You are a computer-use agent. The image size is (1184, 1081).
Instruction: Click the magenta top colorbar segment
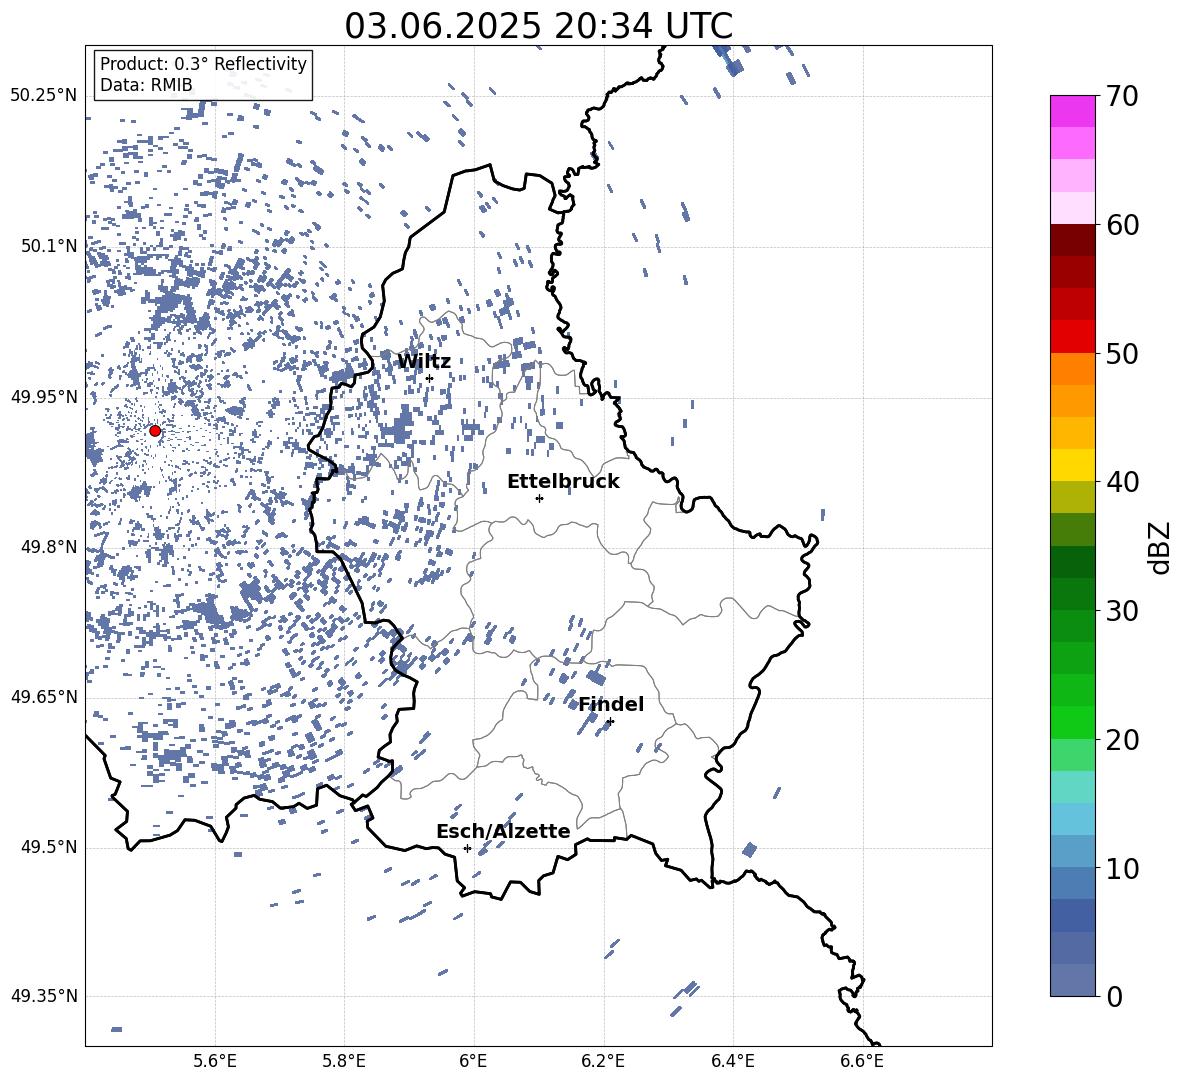1073,111
